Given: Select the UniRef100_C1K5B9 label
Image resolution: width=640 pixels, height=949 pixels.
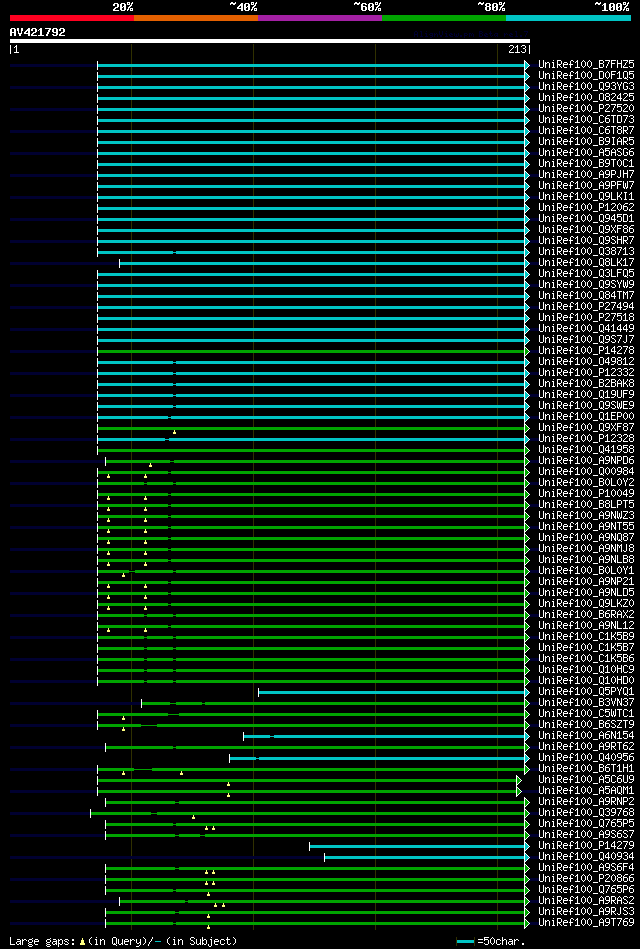Looking at the screenshot, I should click(586, 636).
